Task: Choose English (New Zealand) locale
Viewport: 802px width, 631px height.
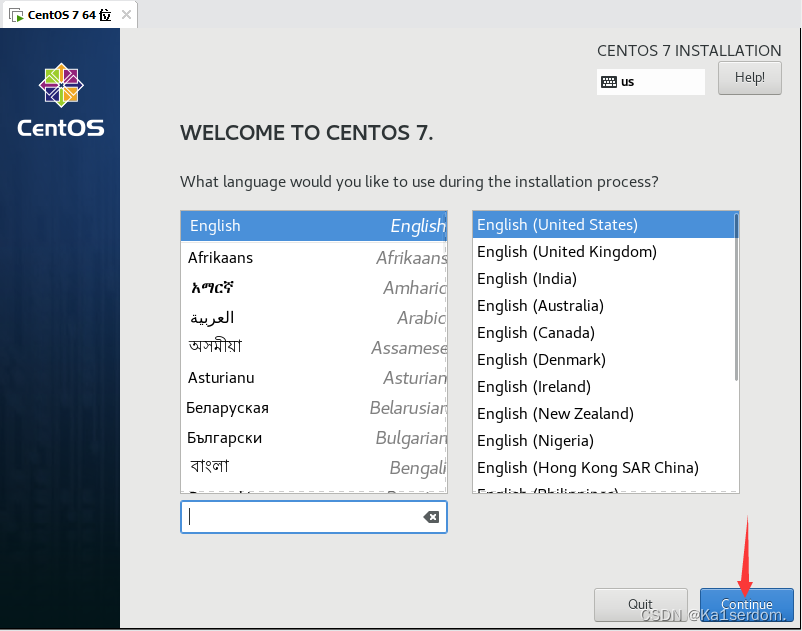Action: pyautogui.click(x=604, y=414)
